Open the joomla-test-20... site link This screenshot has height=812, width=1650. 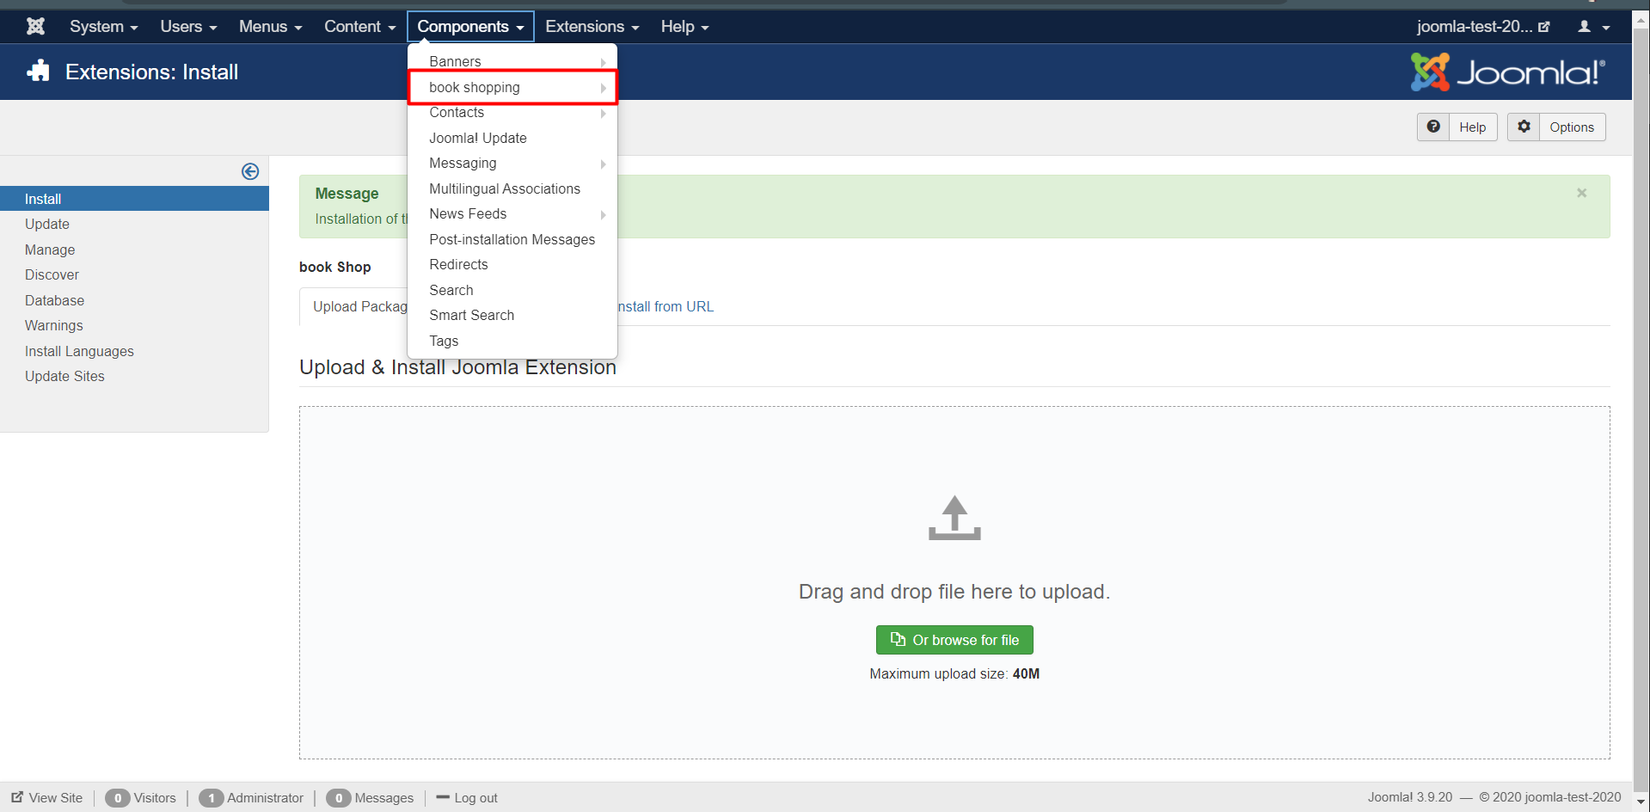point(1483,27)
